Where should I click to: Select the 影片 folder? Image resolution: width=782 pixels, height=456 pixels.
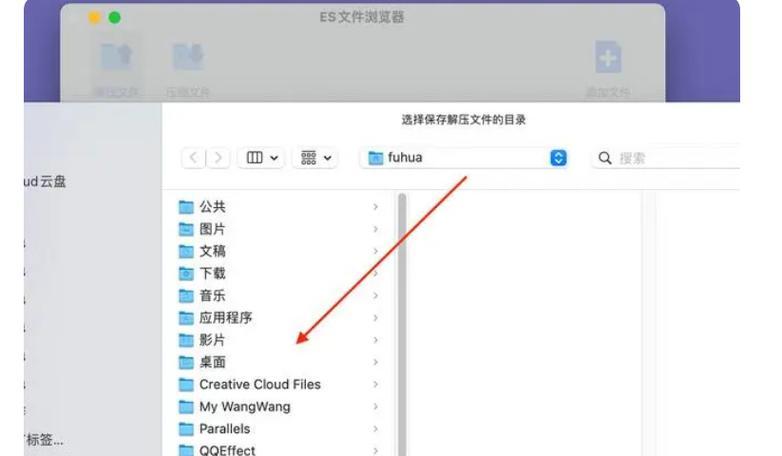coord(279,340)
